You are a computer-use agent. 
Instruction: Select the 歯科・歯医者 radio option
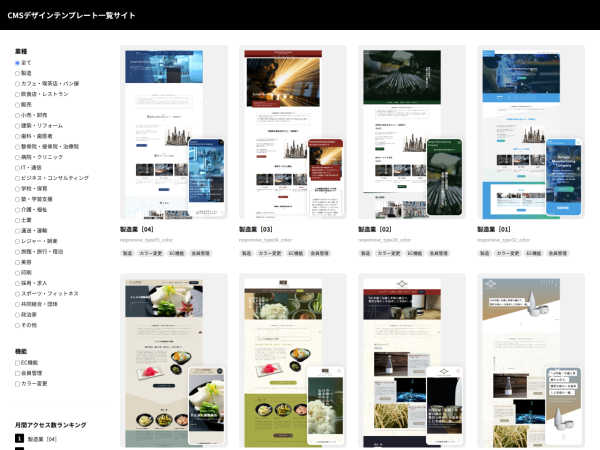17,136
